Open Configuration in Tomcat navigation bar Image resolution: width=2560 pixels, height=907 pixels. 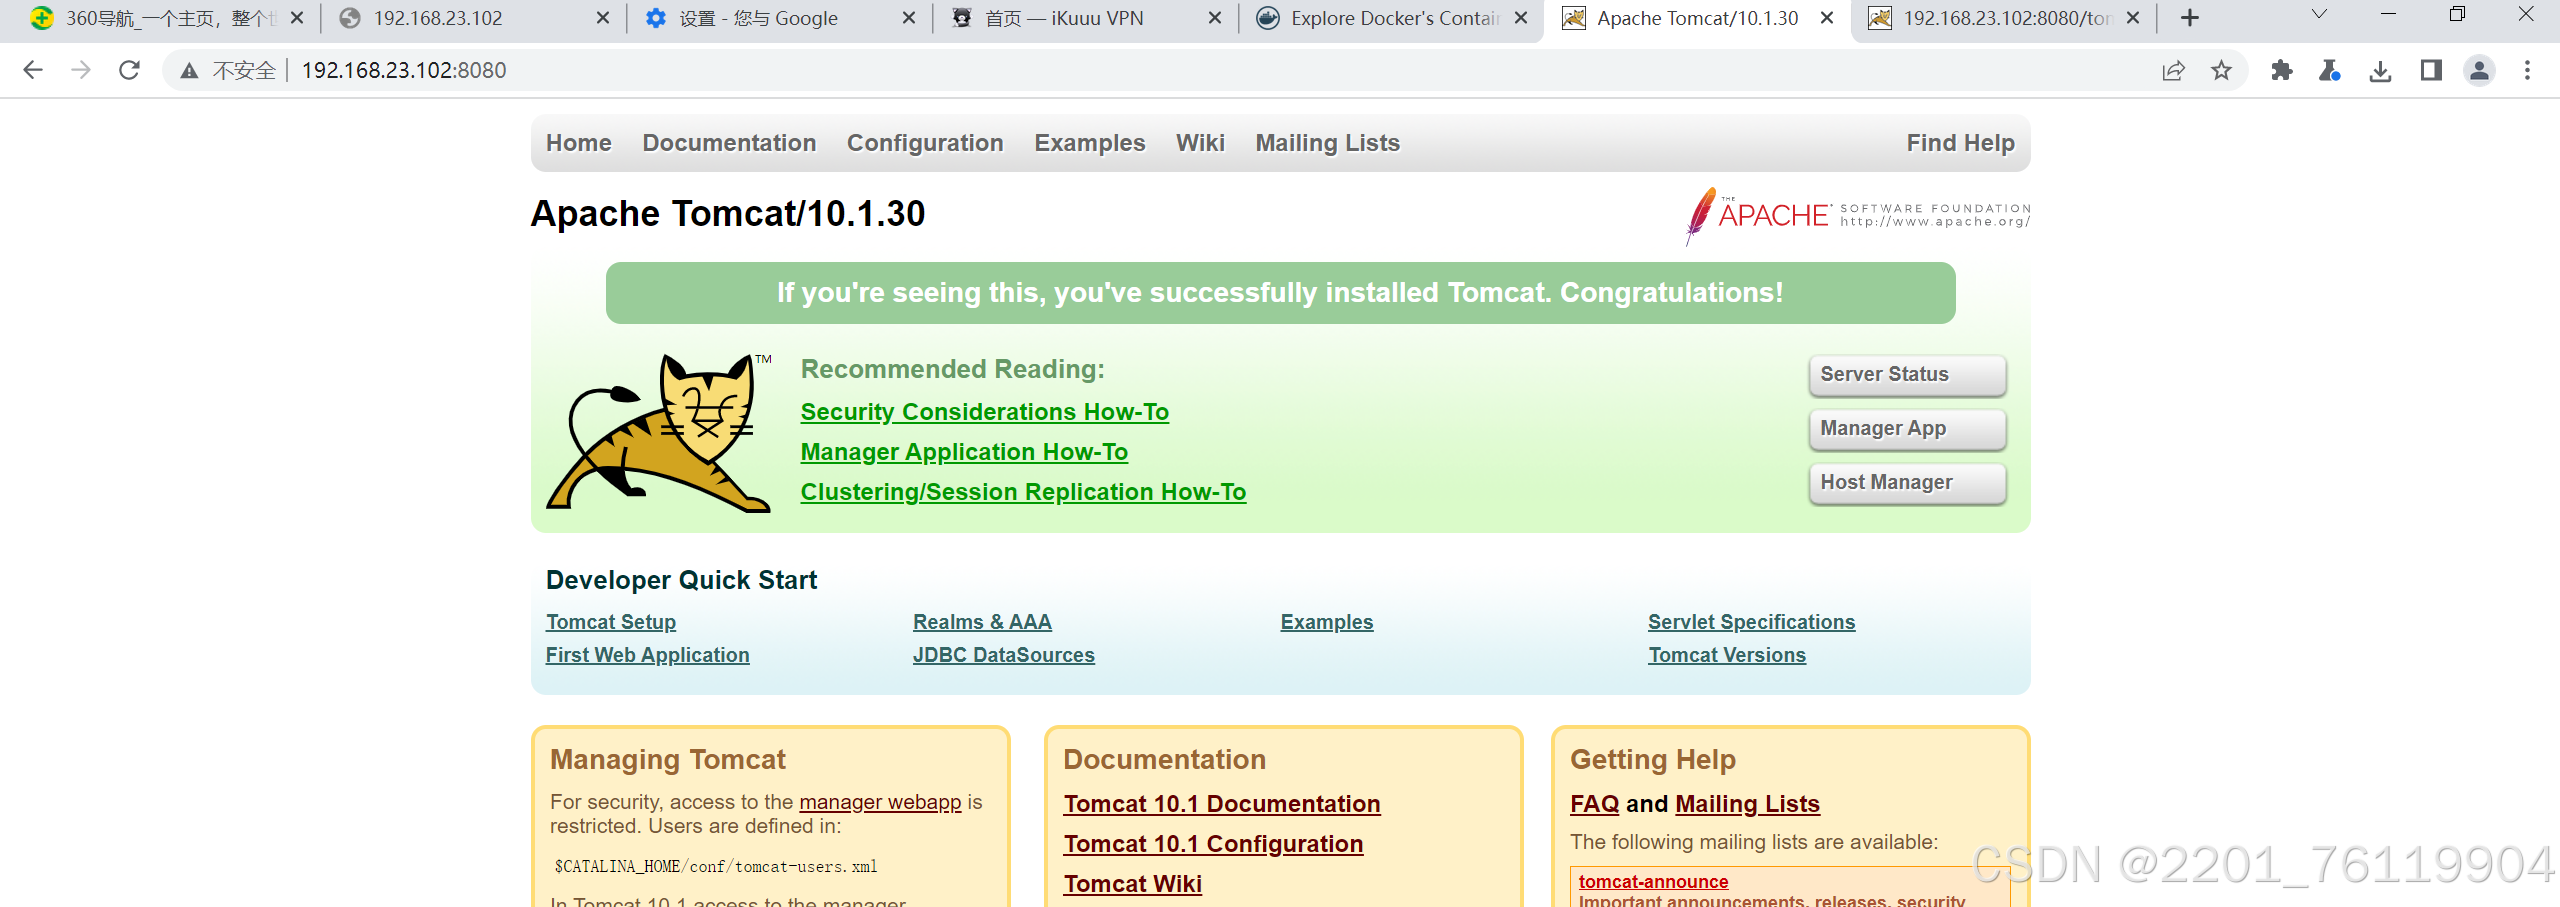(925, 143)
